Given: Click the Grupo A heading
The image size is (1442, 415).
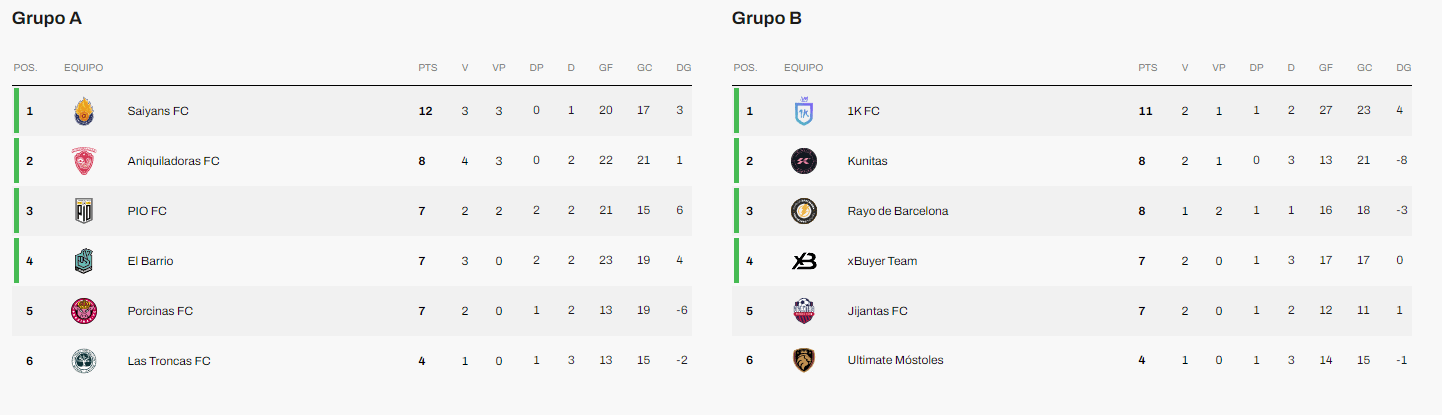Looking at the screenshot, I should click(47, 18).
